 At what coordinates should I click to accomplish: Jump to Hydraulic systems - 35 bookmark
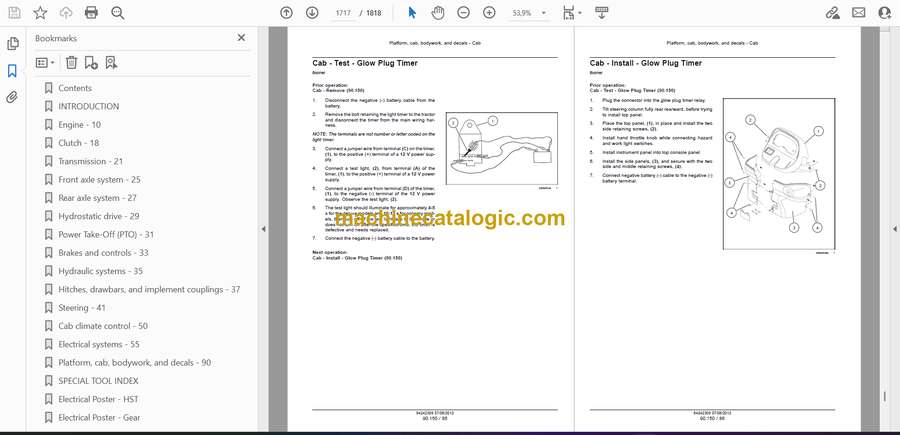tap(100, 271)
